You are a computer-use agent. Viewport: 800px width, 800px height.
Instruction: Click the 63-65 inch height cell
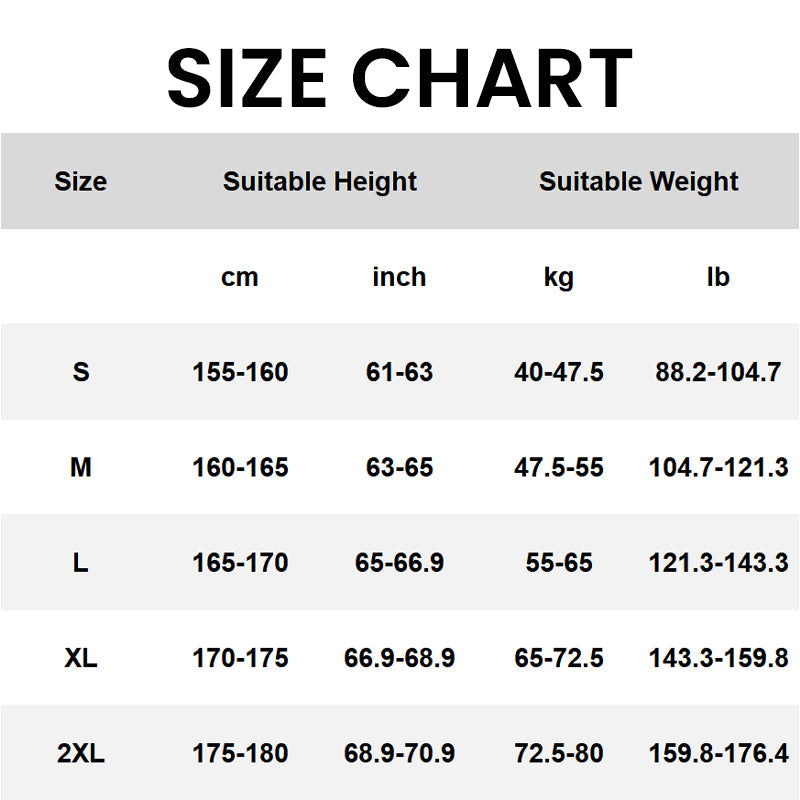click(399, 467)
